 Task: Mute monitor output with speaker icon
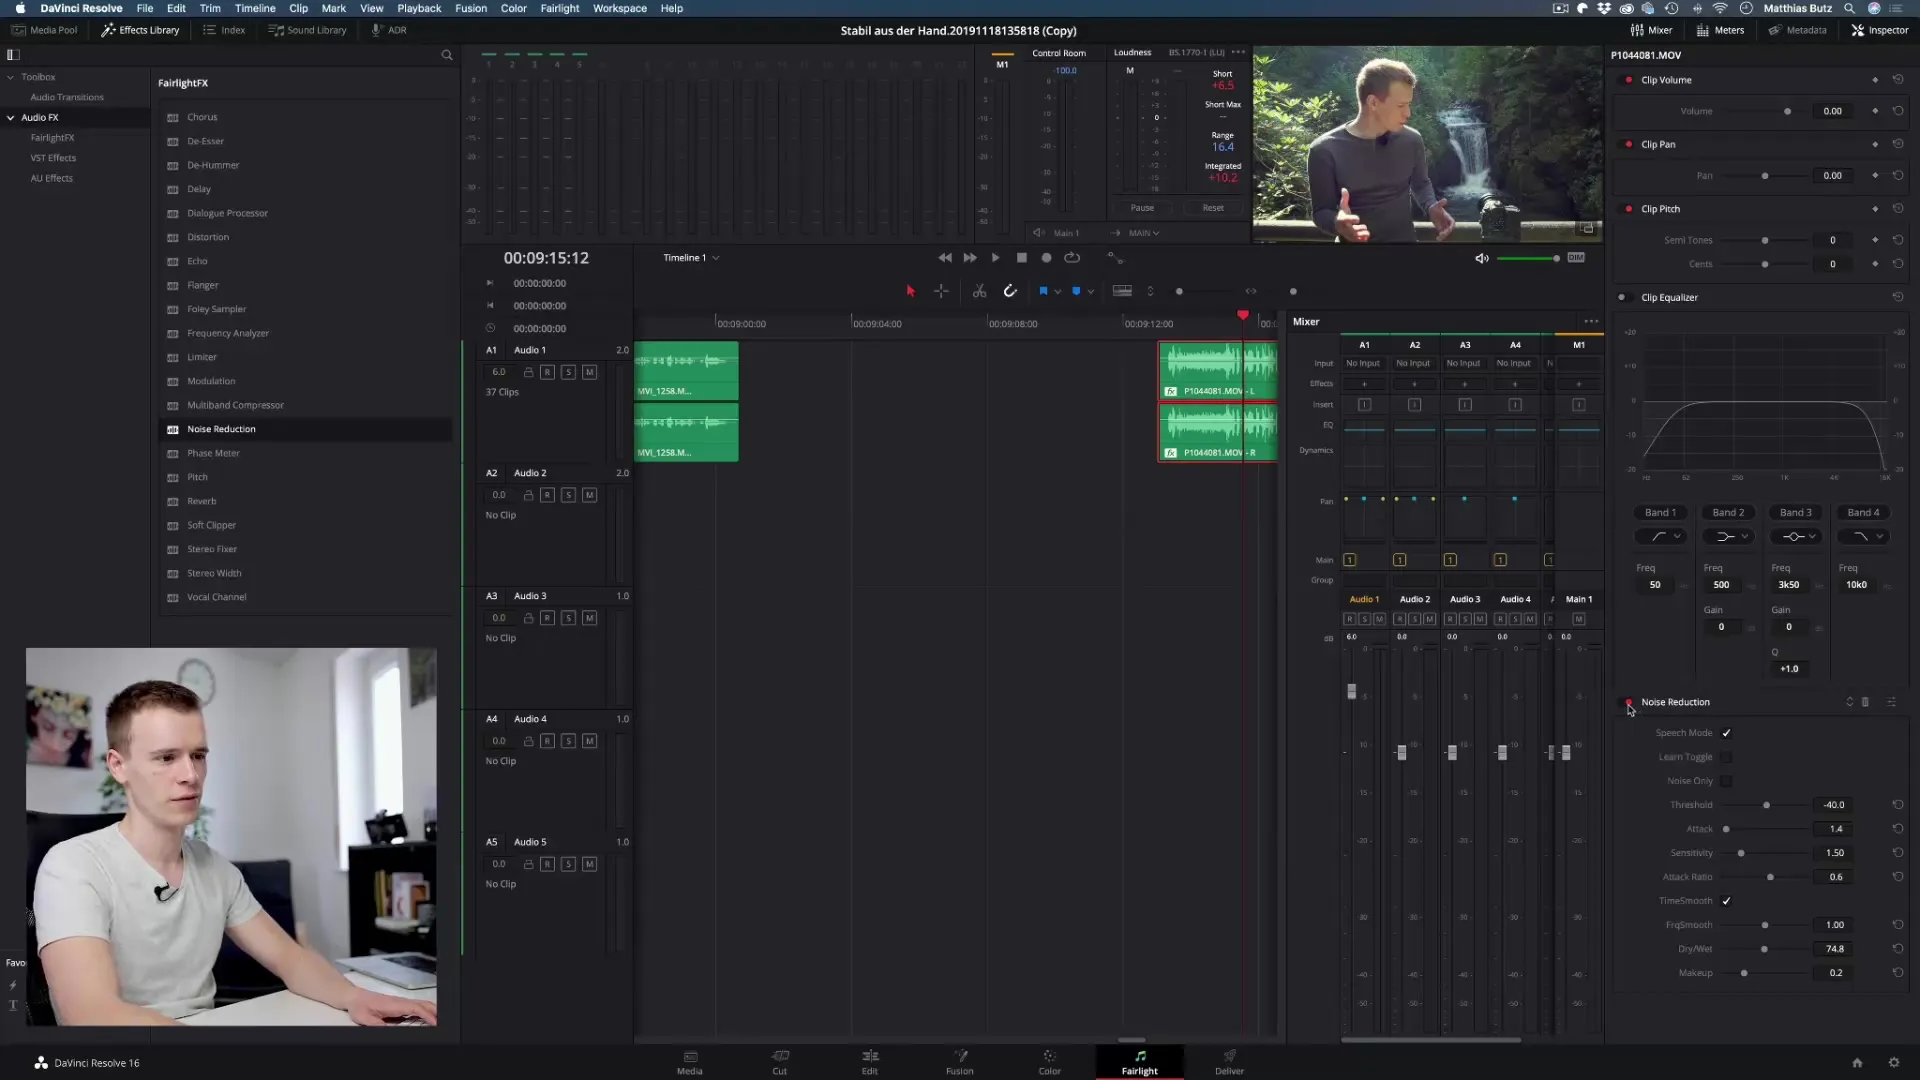click(1482, 258)
